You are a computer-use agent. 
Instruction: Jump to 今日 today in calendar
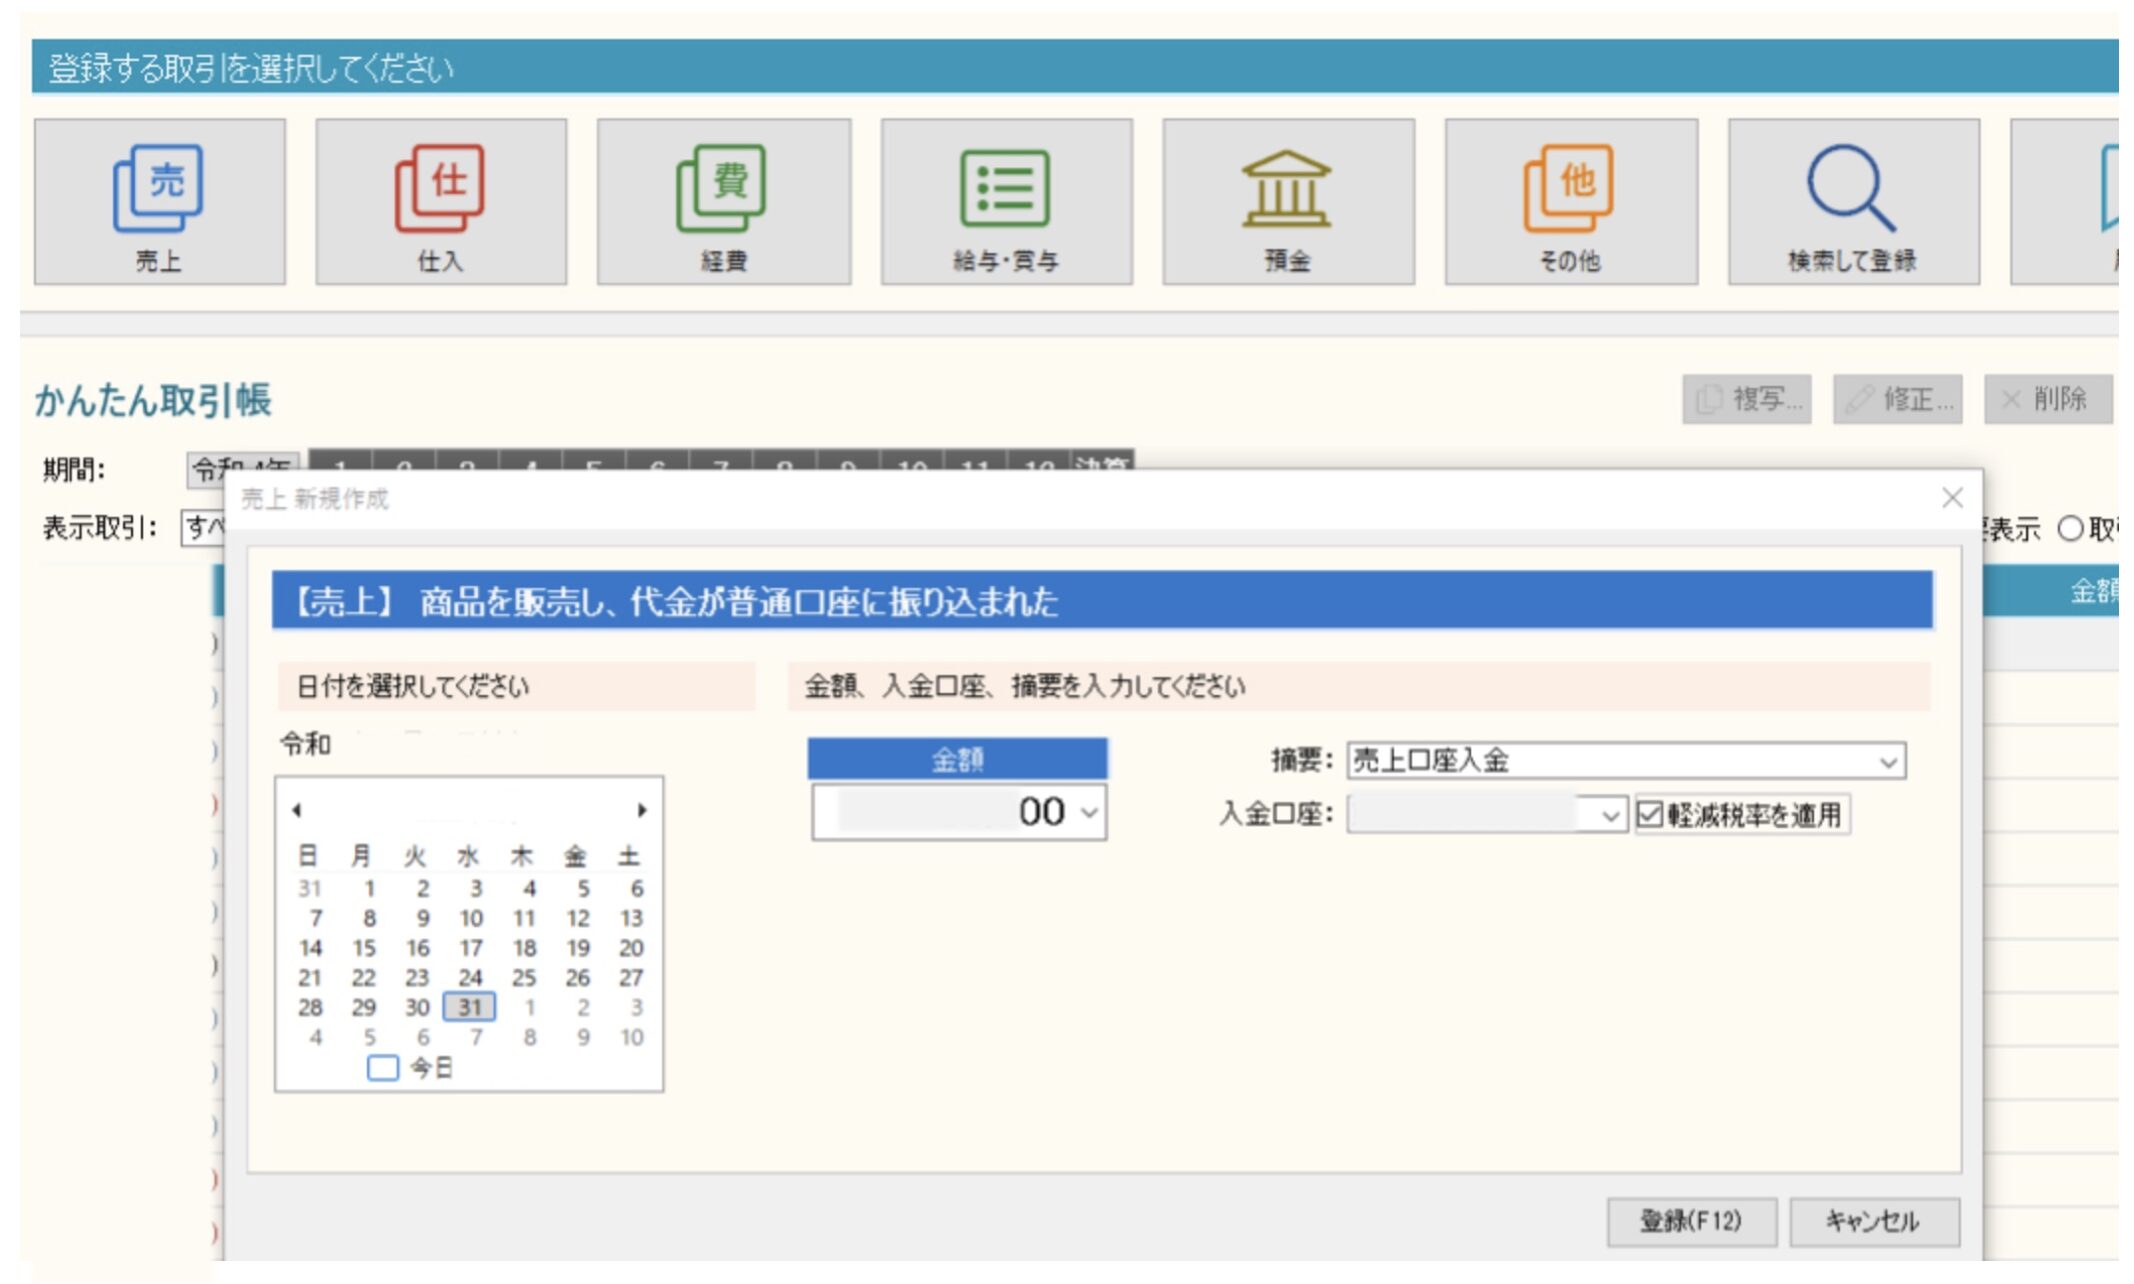pos(410,1068)
